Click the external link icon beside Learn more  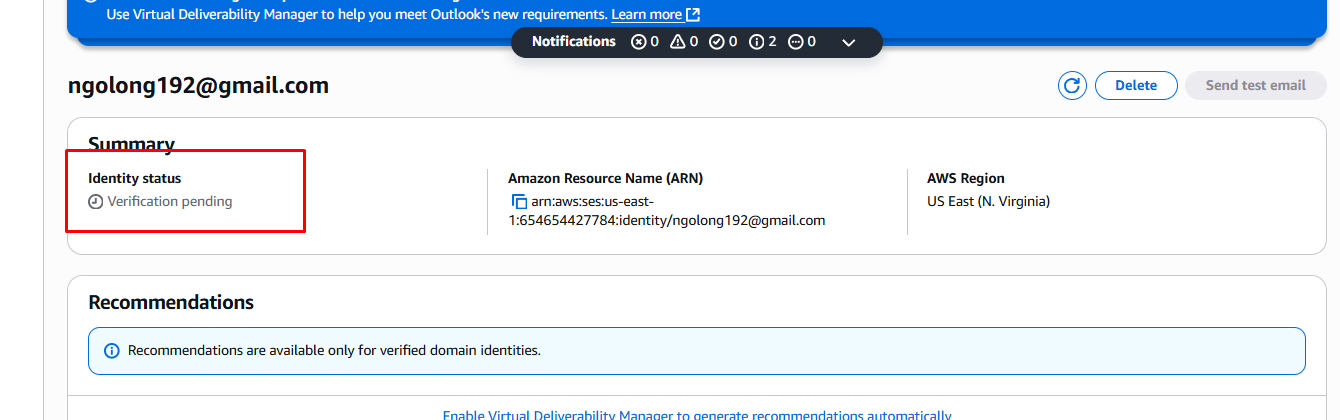693,15
